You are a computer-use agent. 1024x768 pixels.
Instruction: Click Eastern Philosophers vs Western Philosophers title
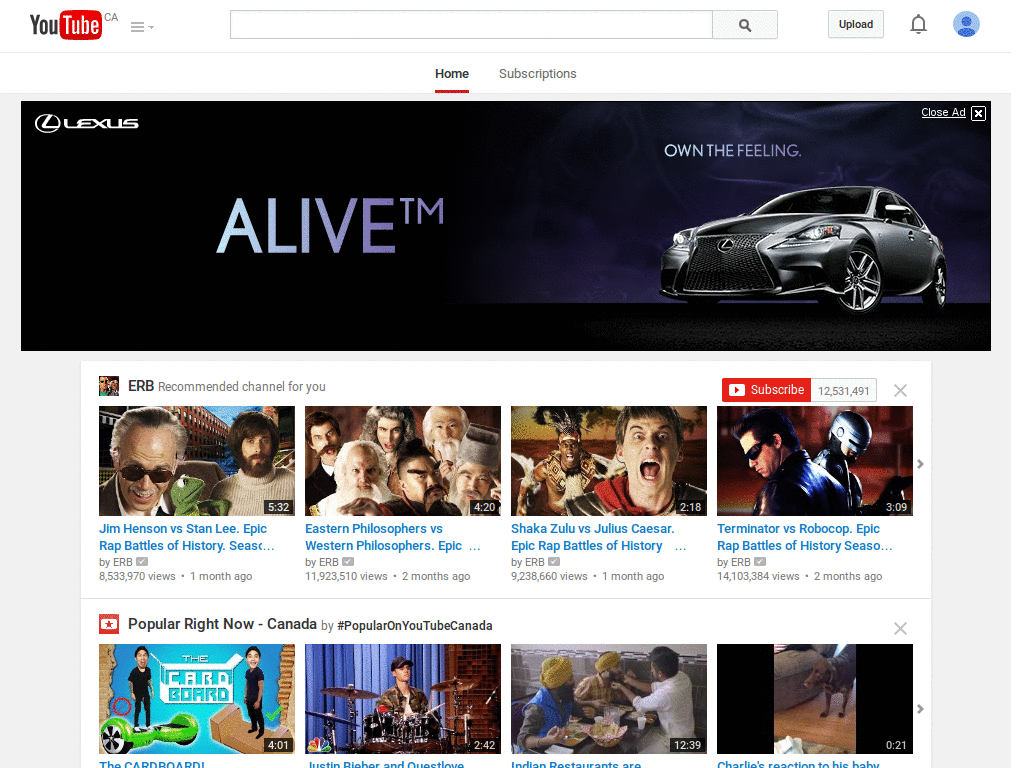[392, 537]
